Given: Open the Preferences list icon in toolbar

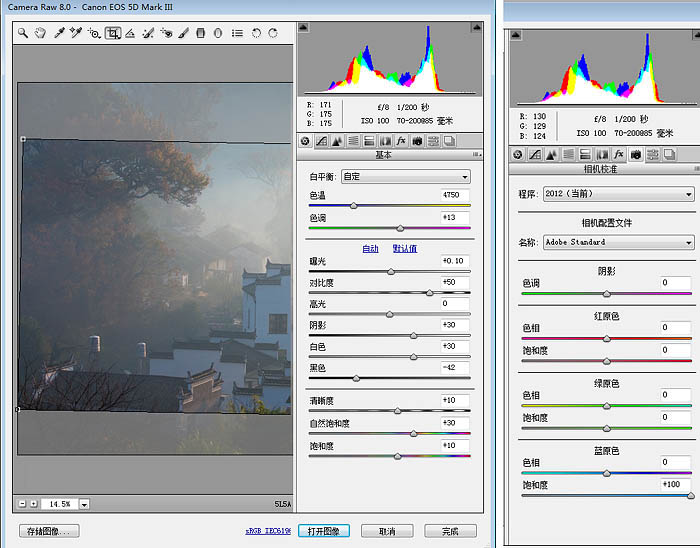Looking at the screenshot, I should [x=237, y=33].
